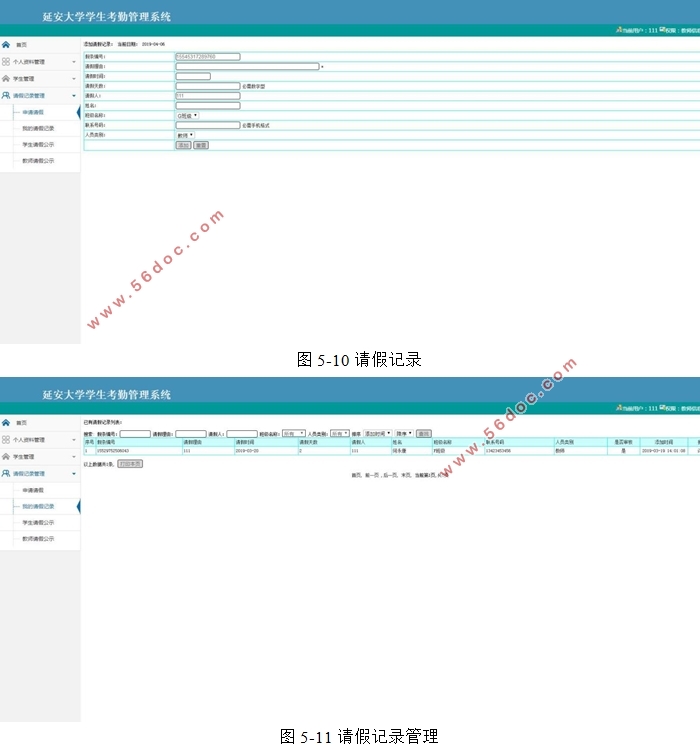Open the 班级名称 filter dropdown in Figure 5-11
The height and width of the screenshot is (749, 700).
point(293,433)
